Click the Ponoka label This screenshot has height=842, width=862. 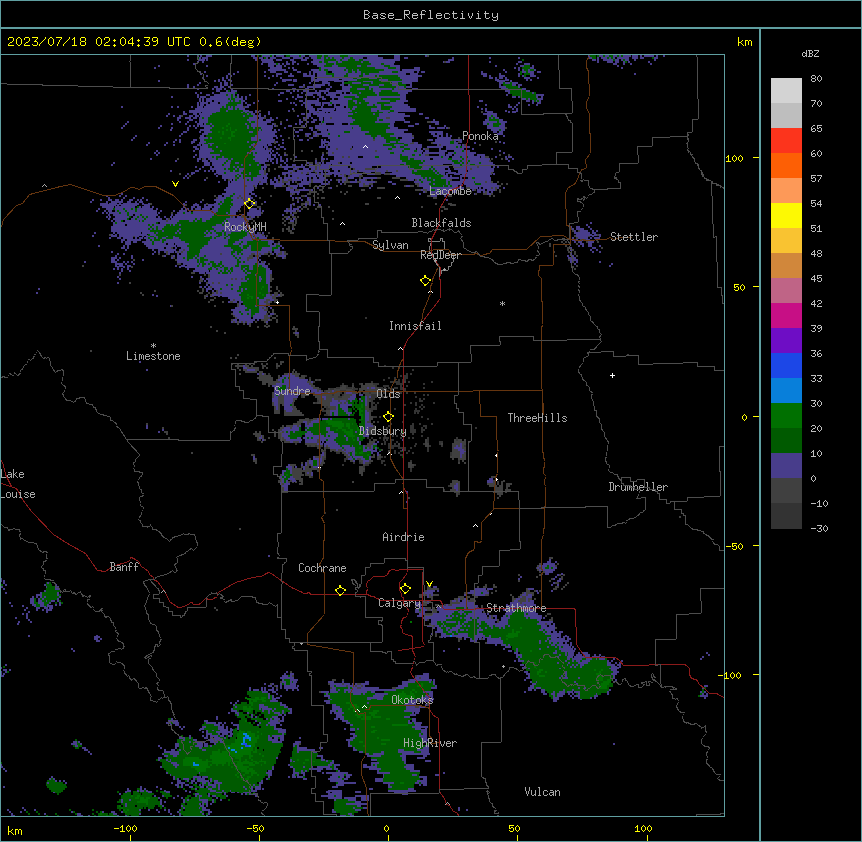click(480, 136)
